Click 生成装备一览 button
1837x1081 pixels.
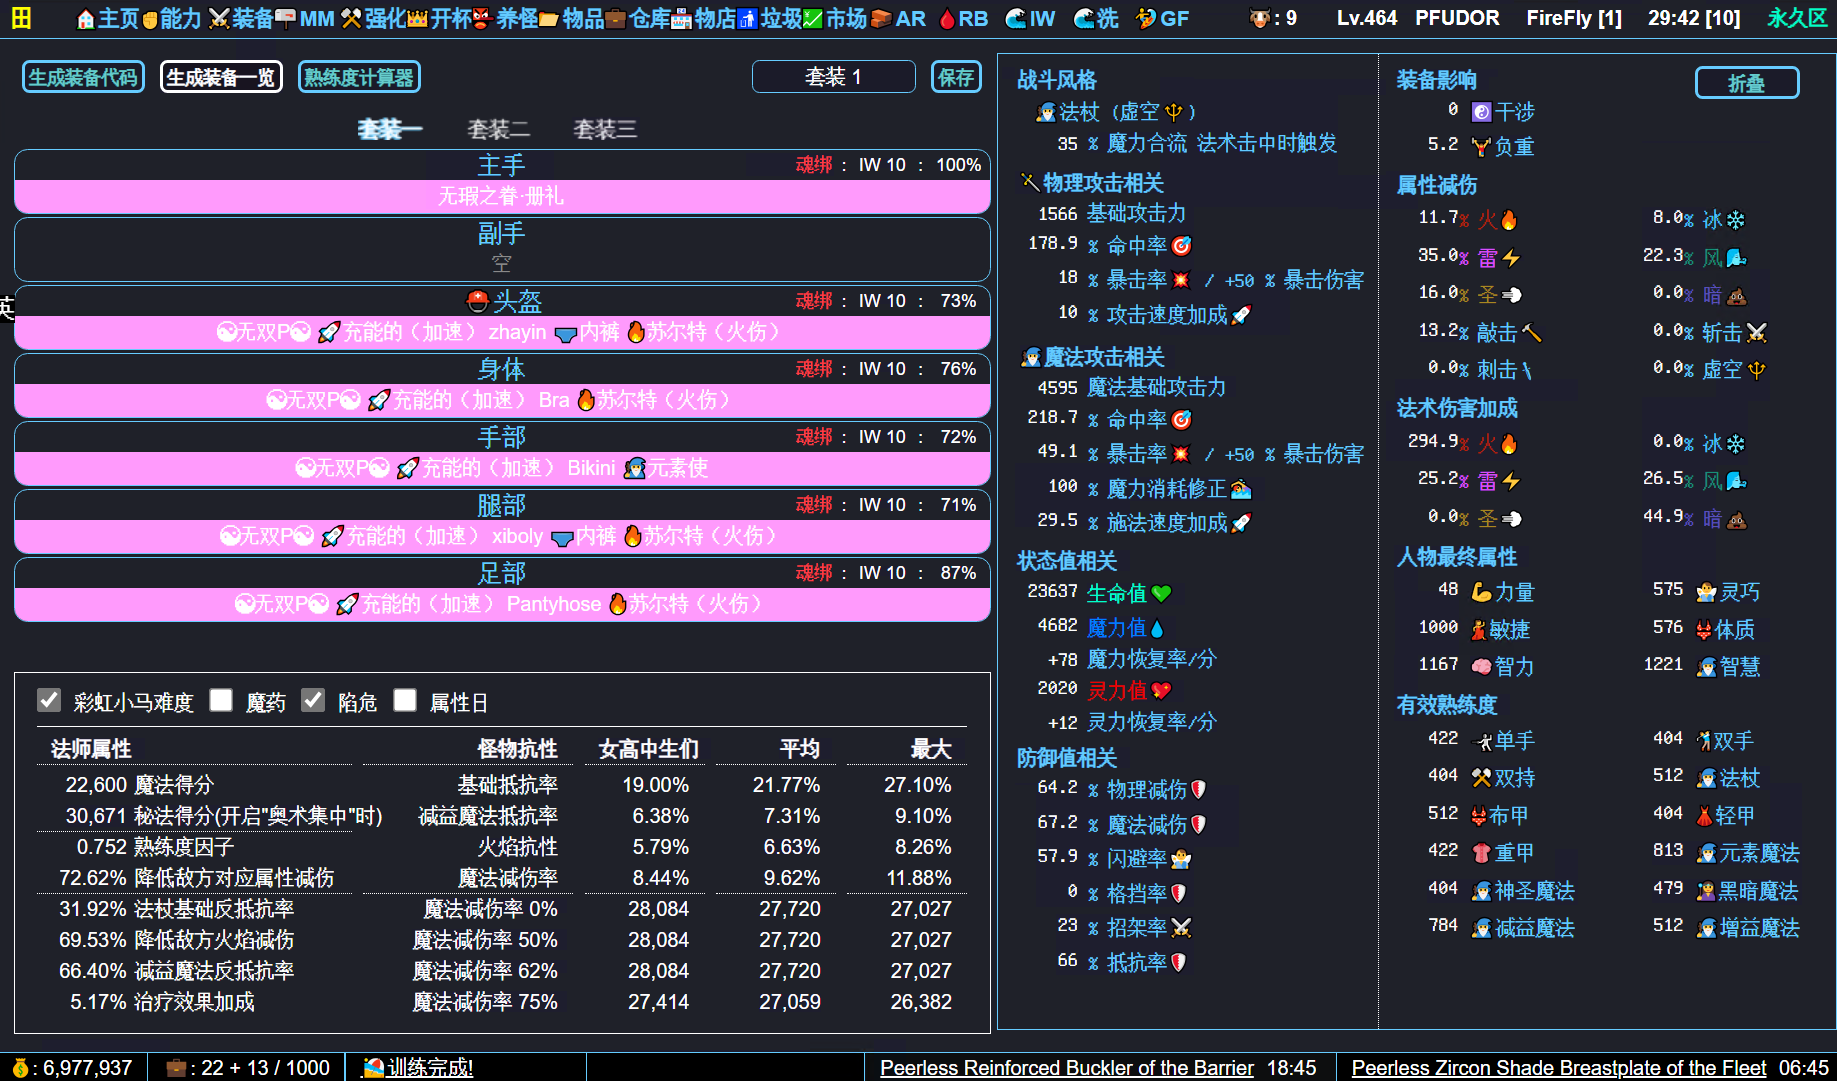pos(221,77)
